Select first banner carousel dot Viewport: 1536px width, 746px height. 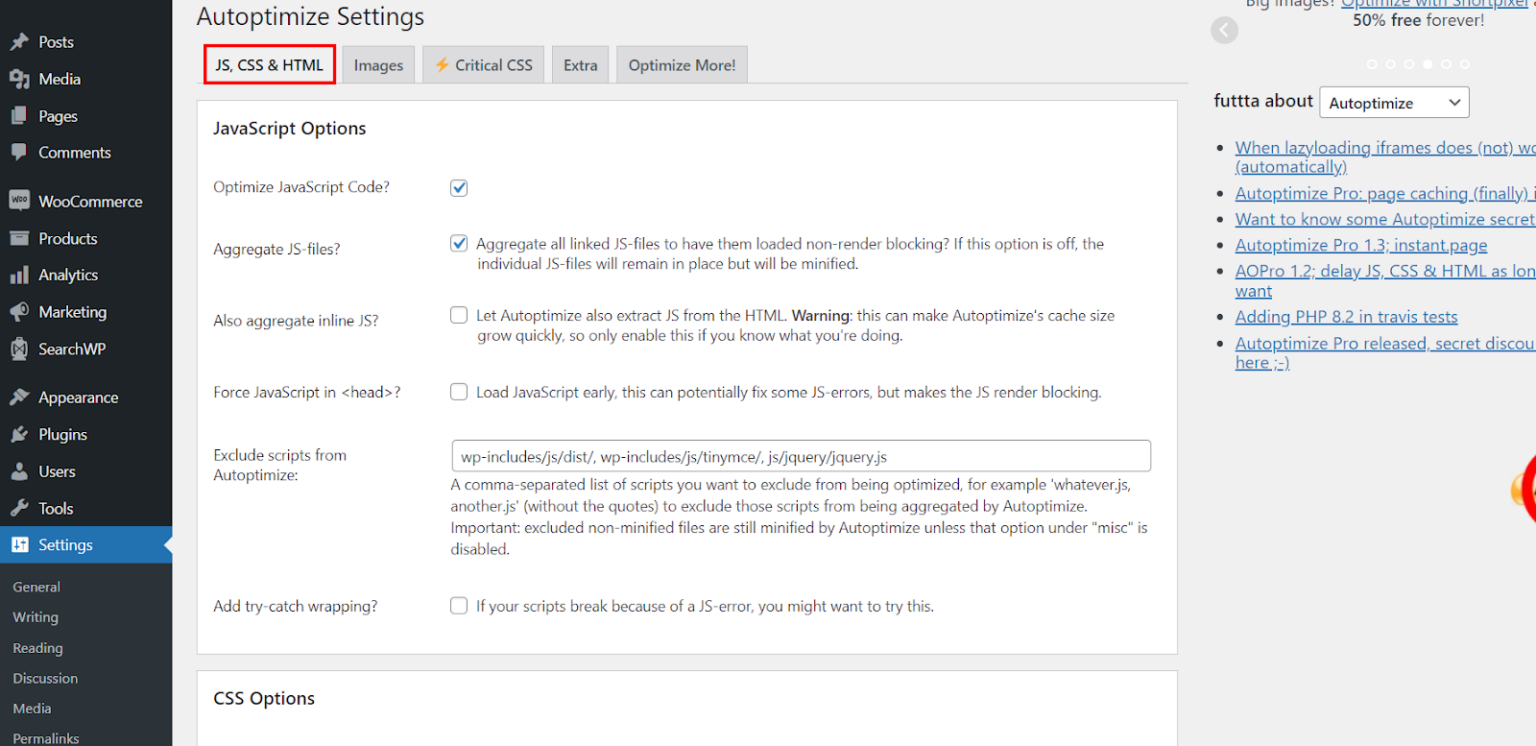(1372, 64)
